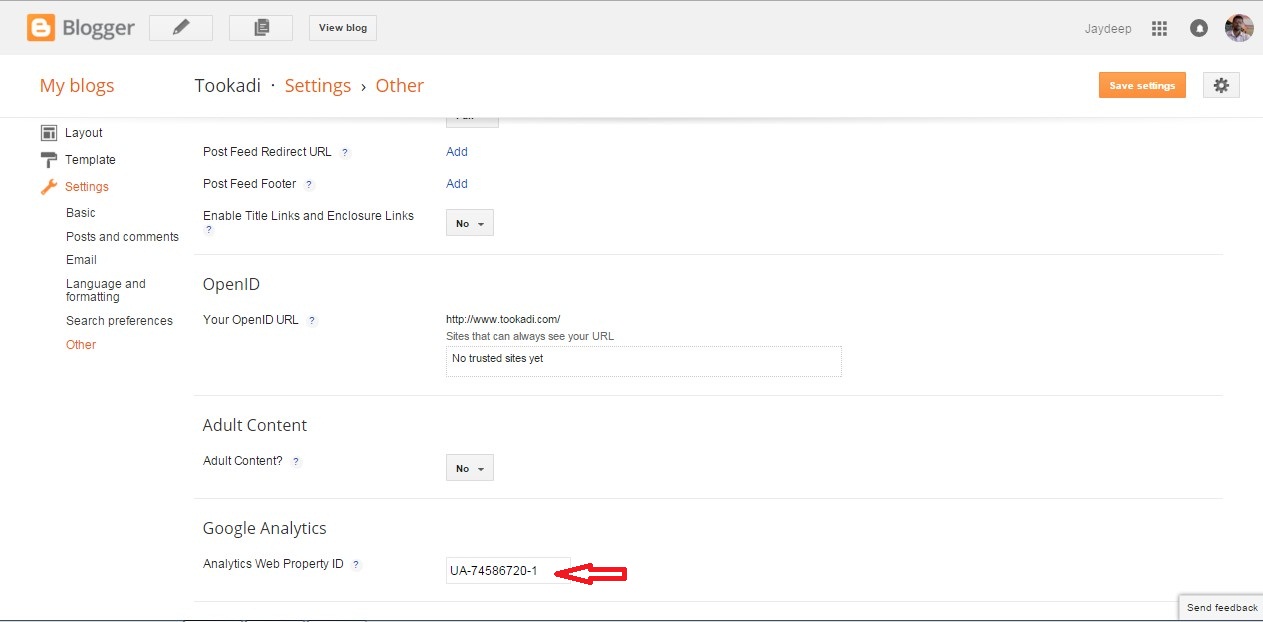
Task: Click the View blog button
Action: (x=343, y=28)
